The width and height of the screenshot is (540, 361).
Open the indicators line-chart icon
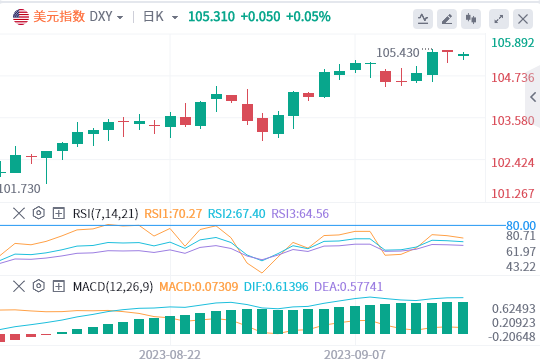tap(423, 19)
